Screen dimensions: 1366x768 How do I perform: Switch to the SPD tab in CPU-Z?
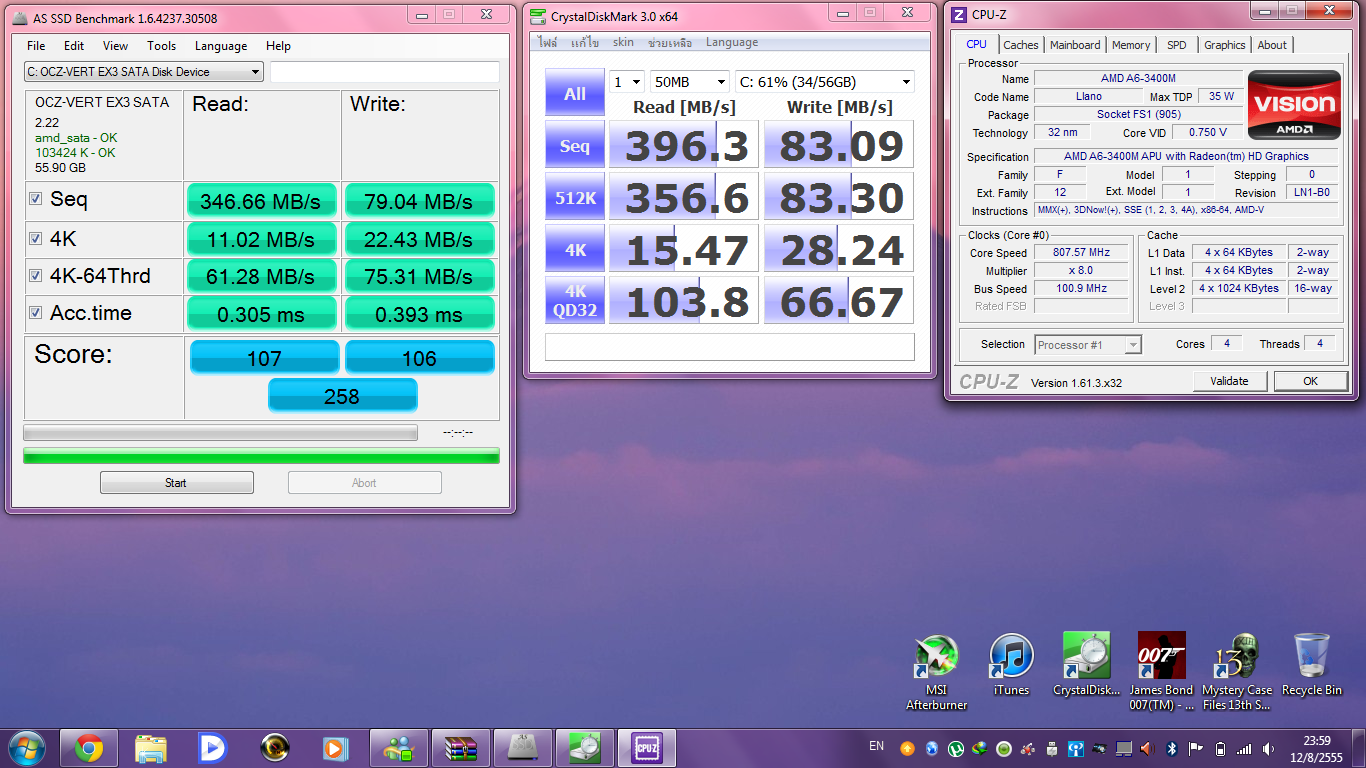1177,45
